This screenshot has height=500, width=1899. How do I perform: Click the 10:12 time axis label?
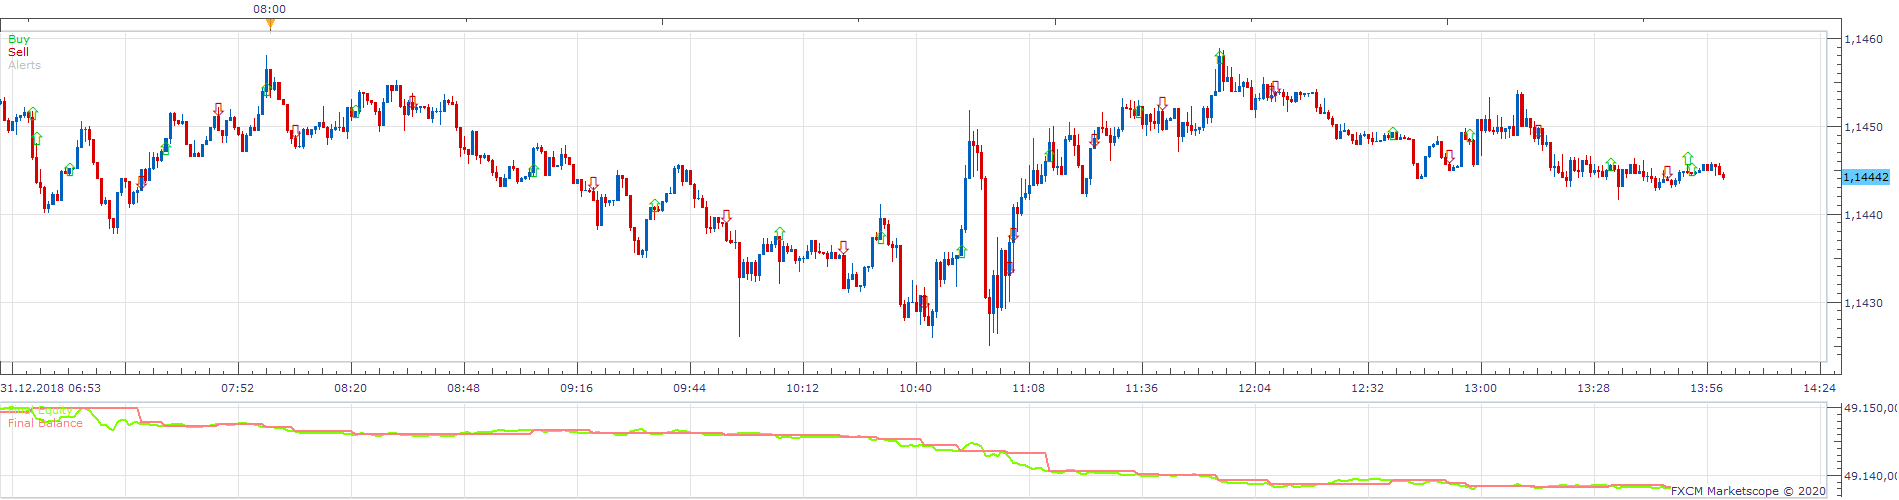click(803, 388)
